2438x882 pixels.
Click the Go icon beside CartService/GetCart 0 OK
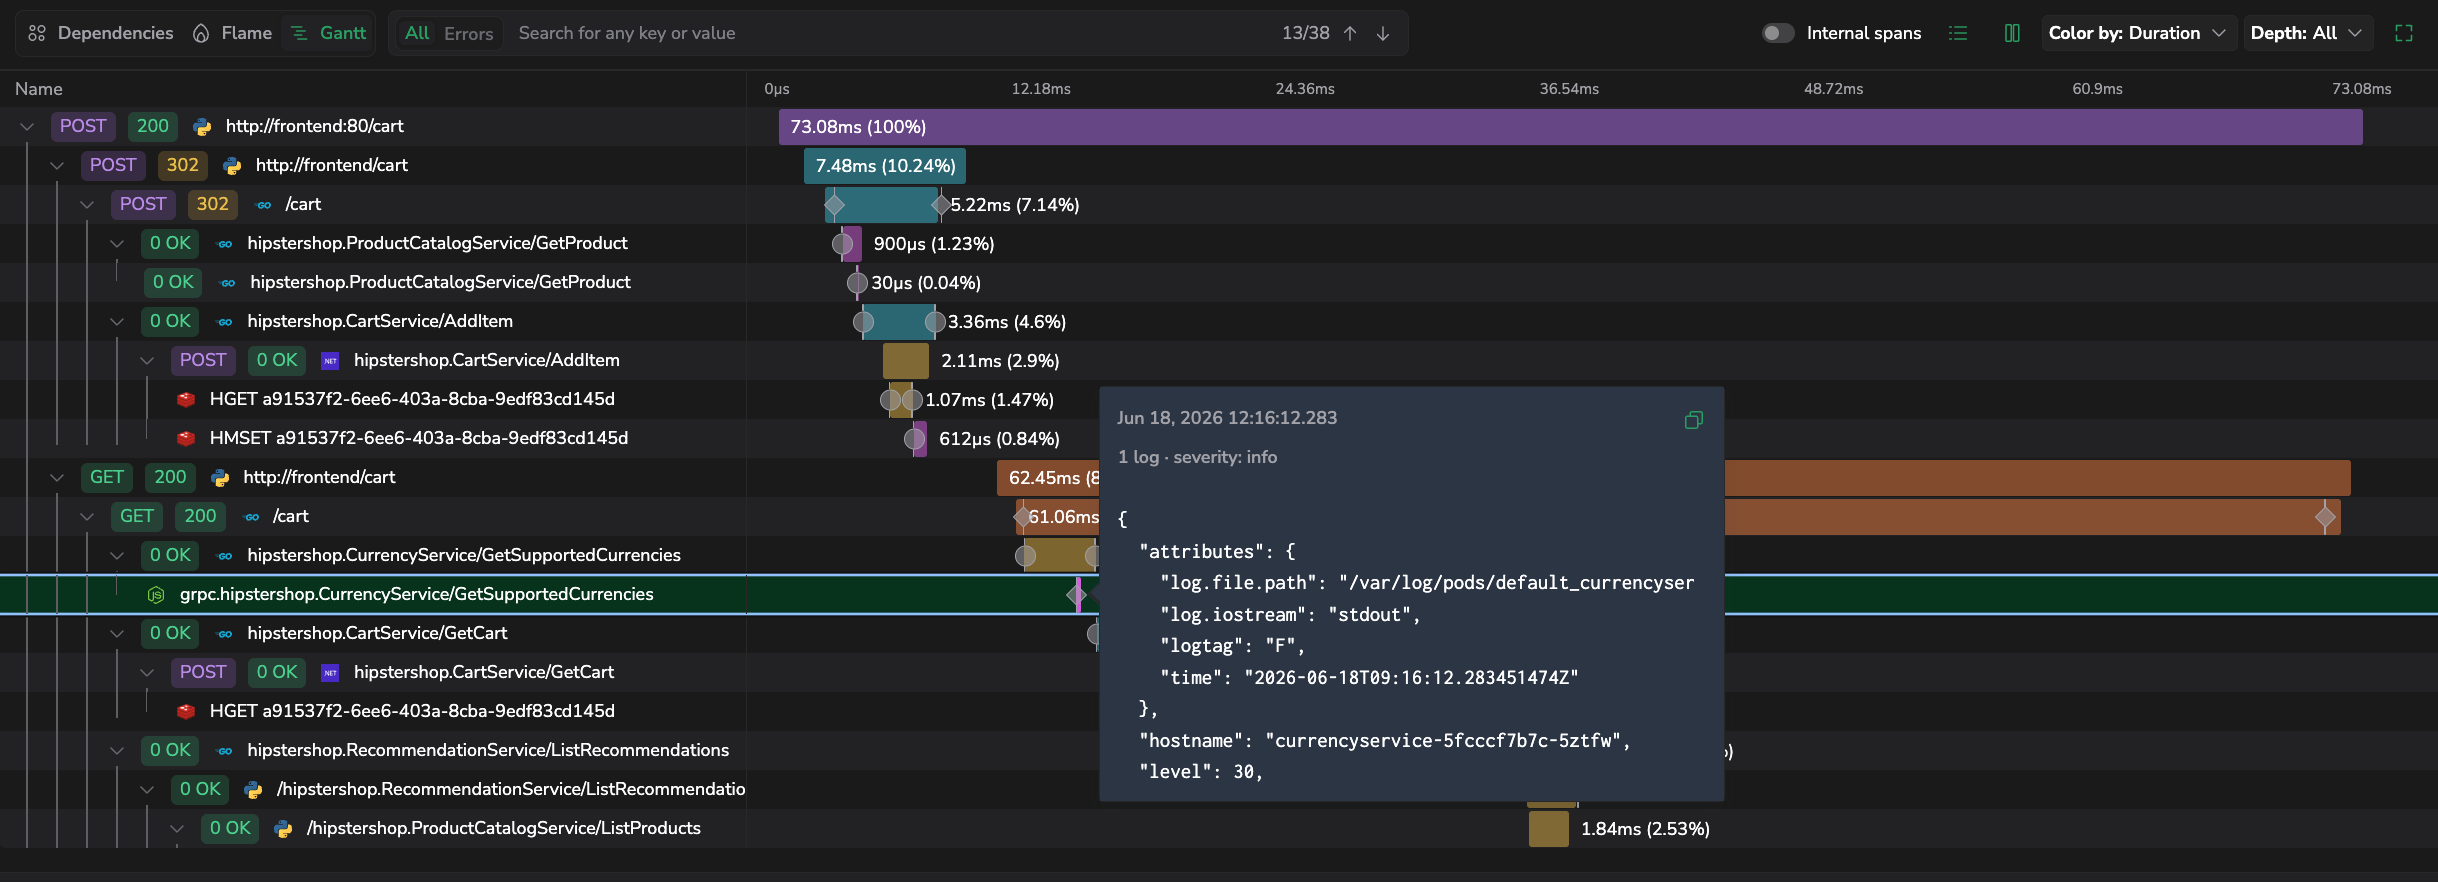[225, 634]
